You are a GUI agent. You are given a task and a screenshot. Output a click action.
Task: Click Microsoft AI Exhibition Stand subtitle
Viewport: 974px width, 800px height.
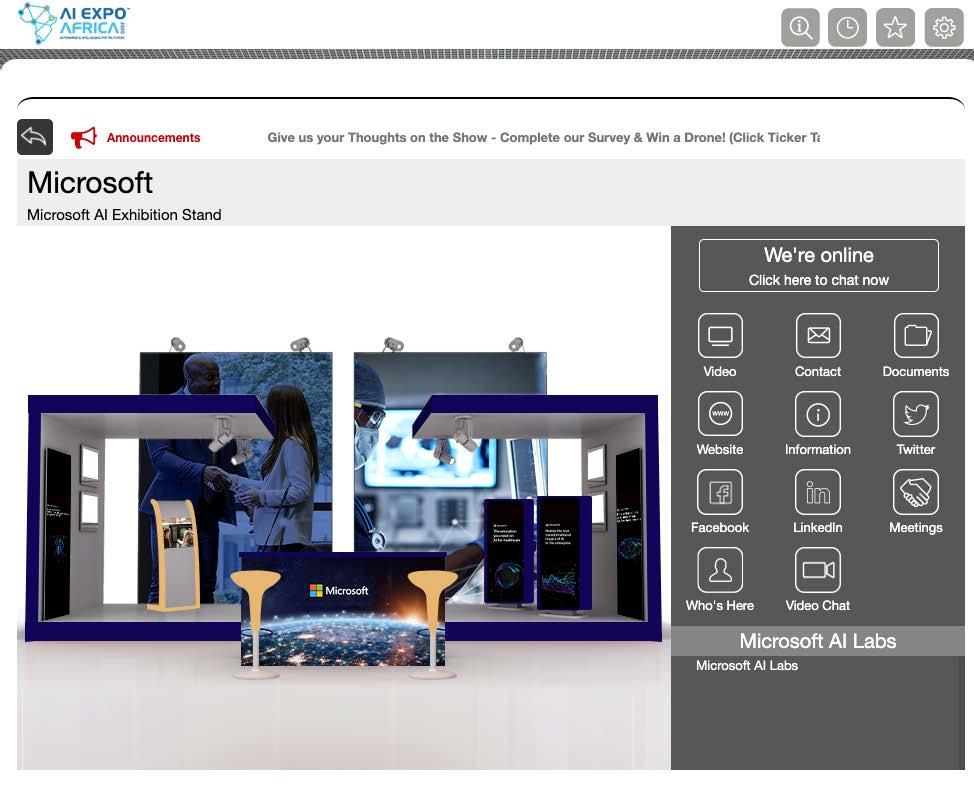click(124, 215)
